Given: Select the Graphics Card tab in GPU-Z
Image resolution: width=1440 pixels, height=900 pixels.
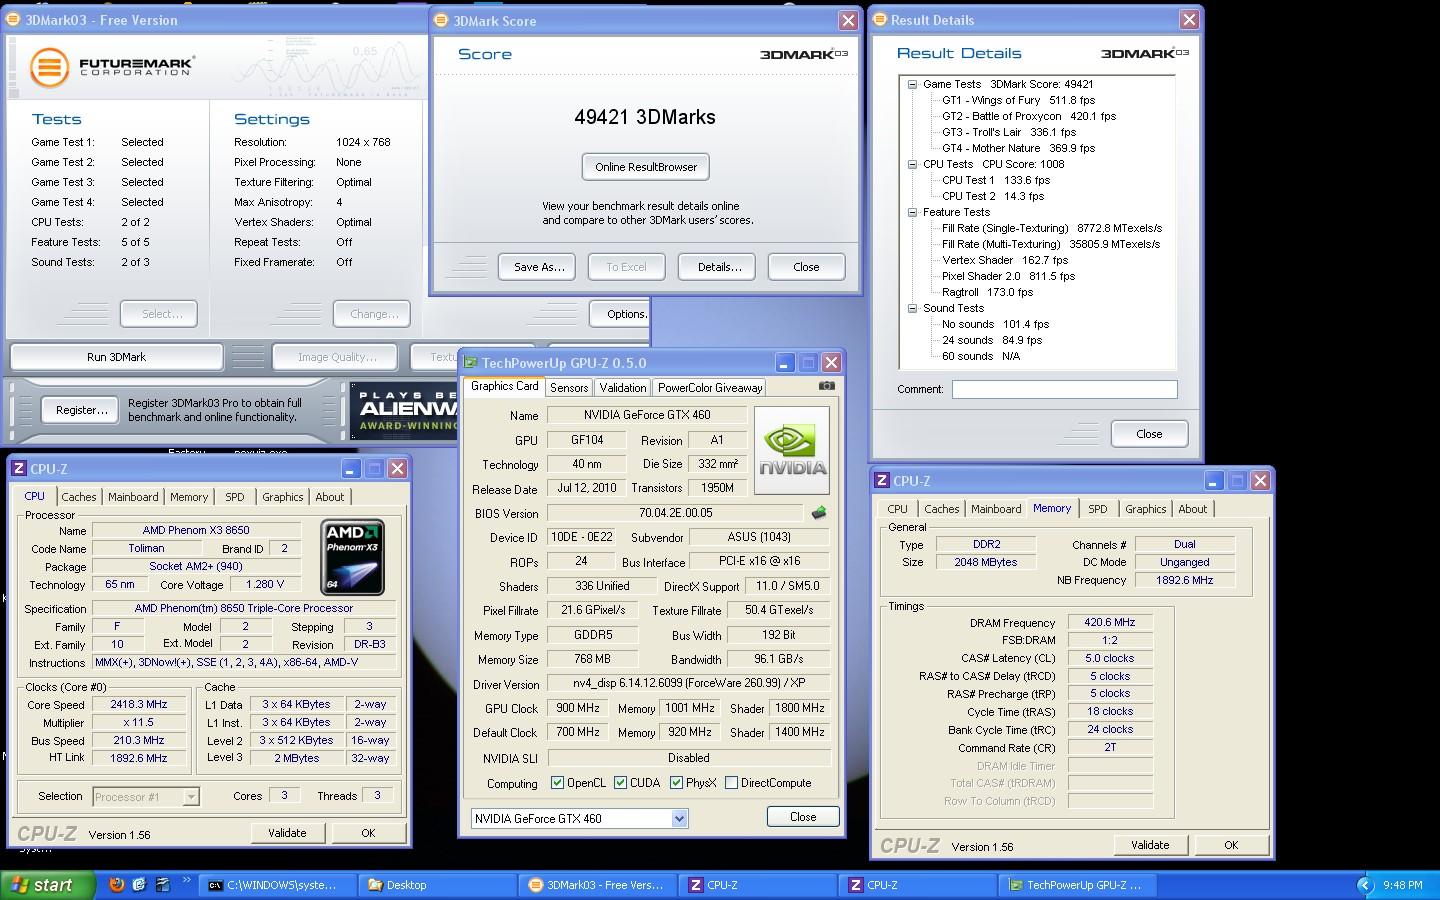Looking at the screenshot, I should 504,386.
